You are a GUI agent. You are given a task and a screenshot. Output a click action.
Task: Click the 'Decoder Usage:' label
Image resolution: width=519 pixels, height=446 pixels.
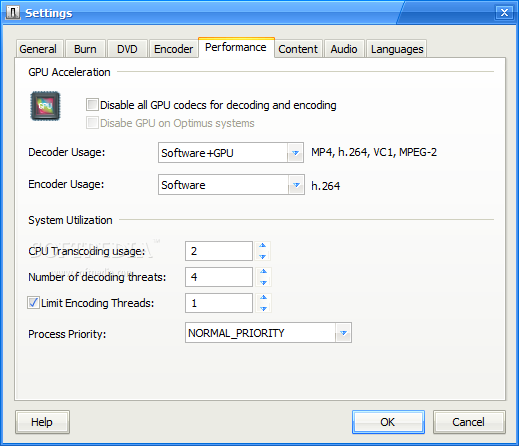click(67, 152)
